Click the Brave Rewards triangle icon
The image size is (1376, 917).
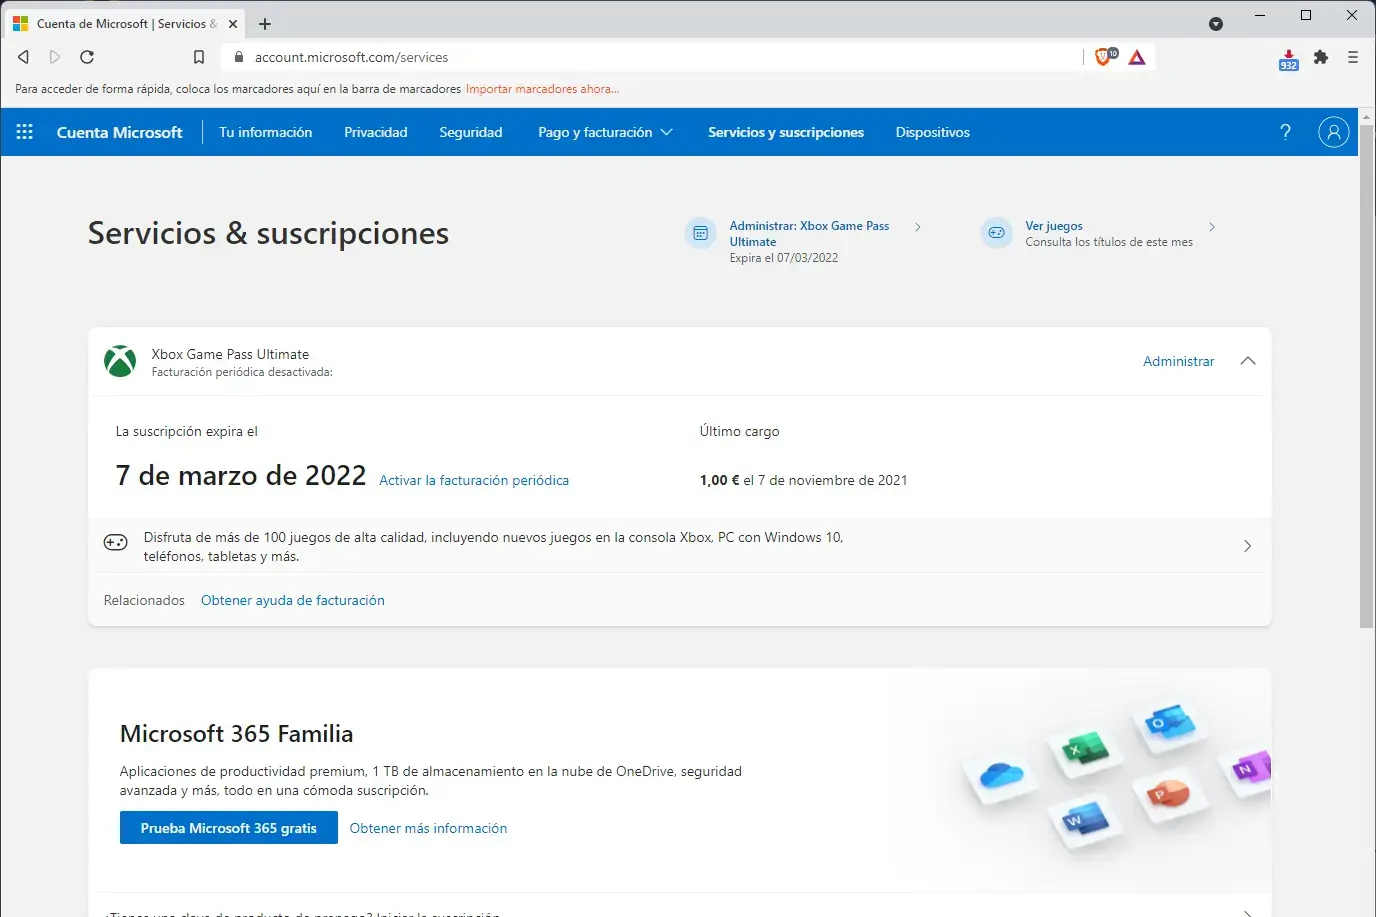pyautogui.click(x=1137, y=57)
